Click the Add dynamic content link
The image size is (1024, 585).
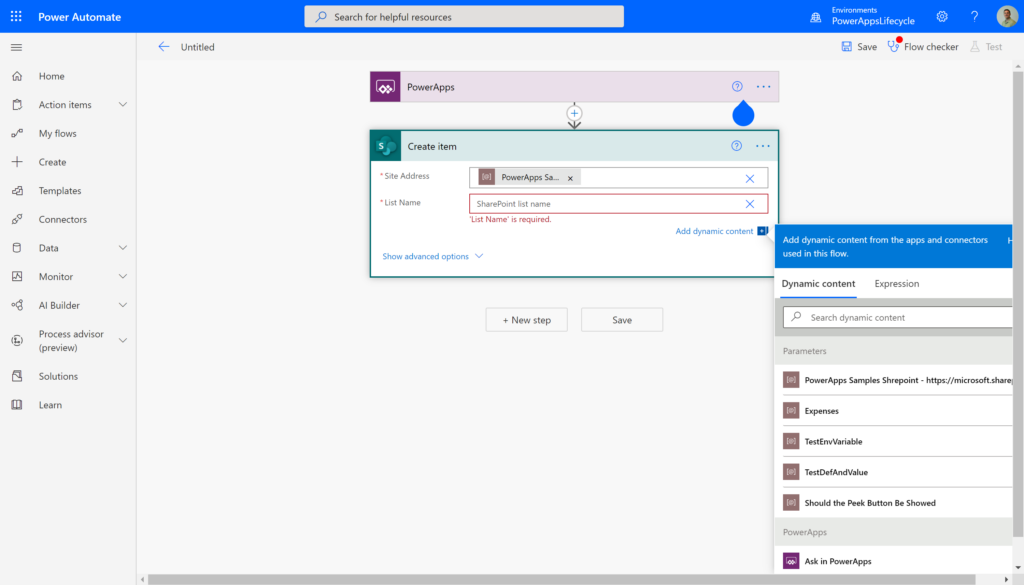714,231
